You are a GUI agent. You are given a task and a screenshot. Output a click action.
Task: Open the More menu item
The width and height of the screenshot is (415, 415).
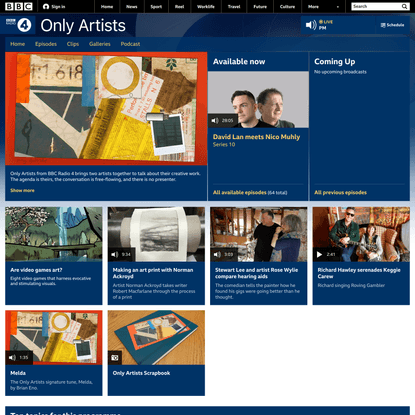click(313, 7)
